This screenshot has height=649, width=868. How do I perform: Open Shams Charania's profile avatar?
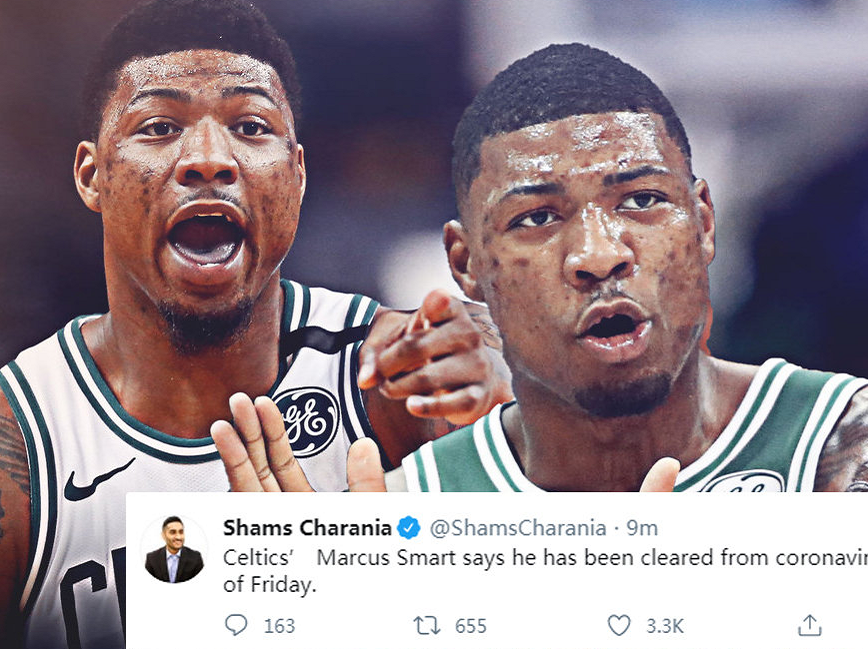click(x=174, y=549)
